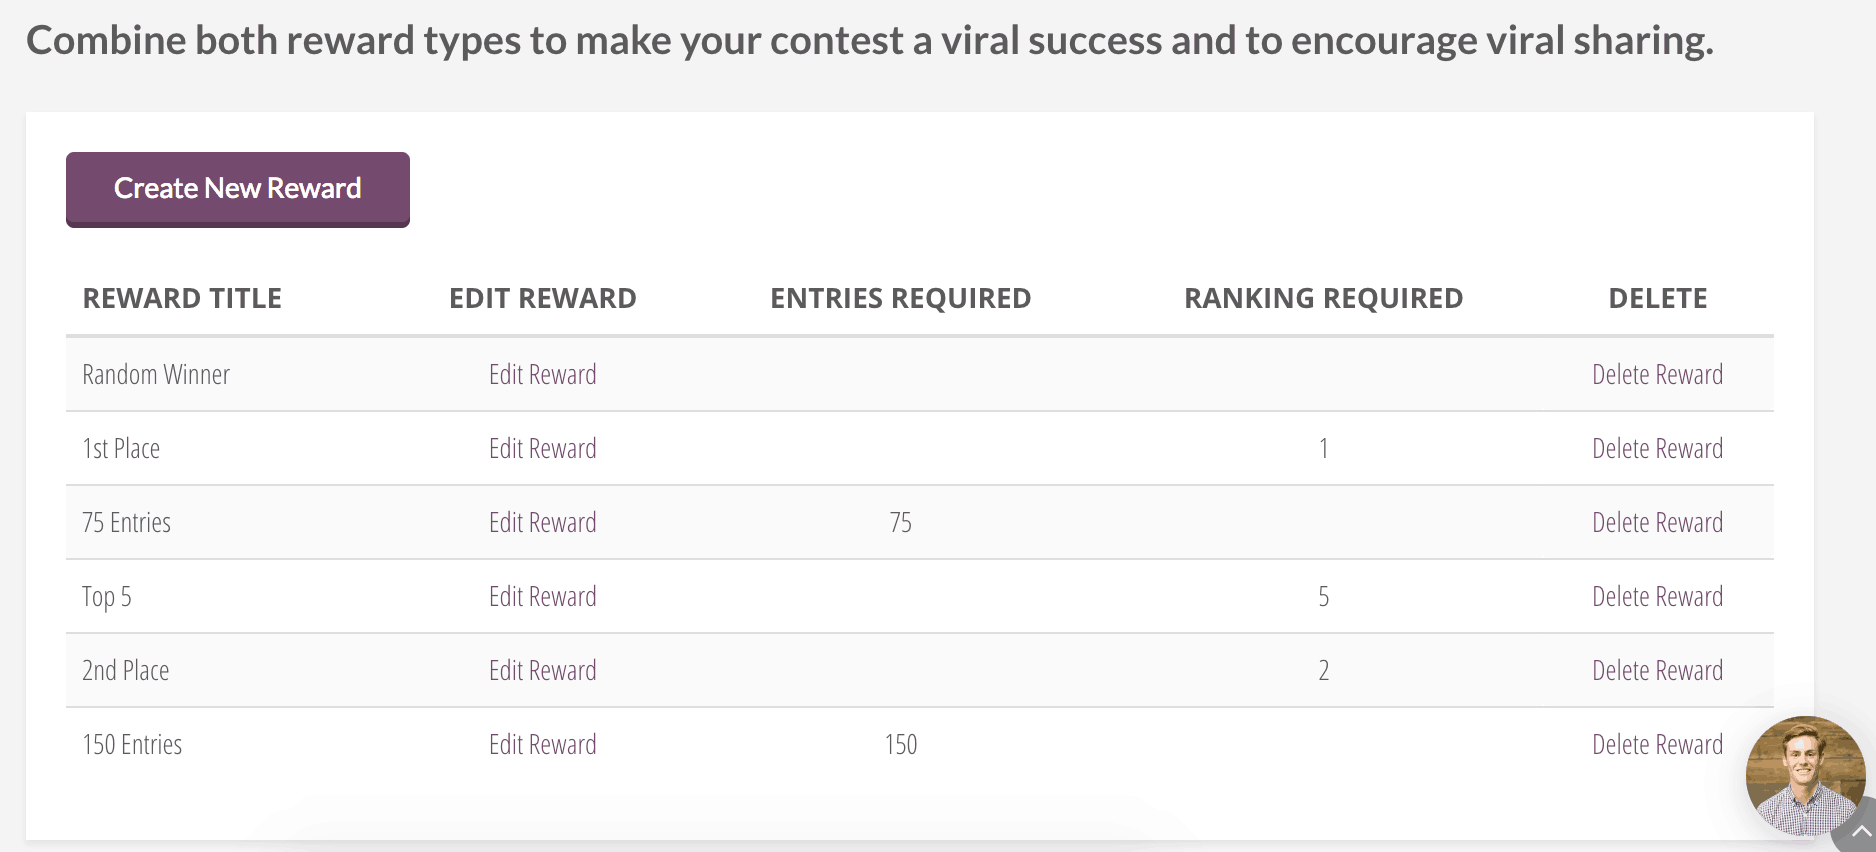Click the Entries Required column header
The image size is (1876, 852).
click(900, 299)
